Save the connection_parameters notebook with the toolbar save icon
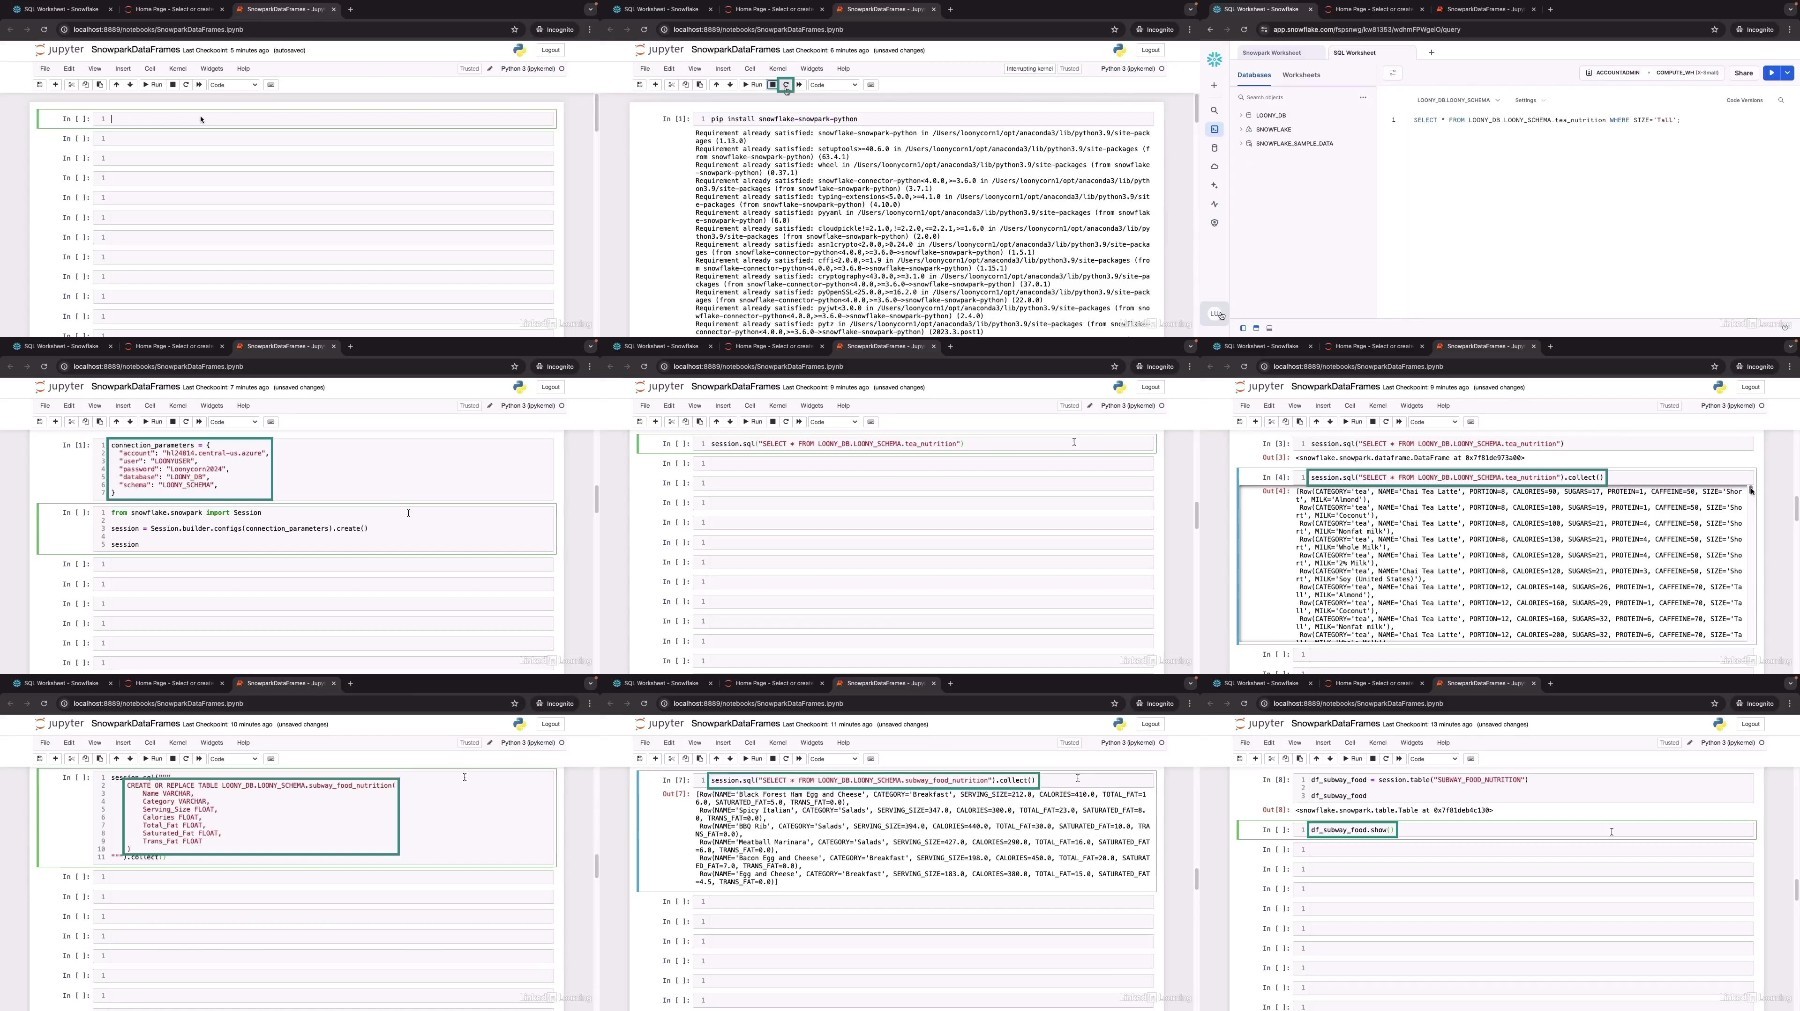Image resolution: width=1800 pixels, height=1011 pixels. click(40, 422)
